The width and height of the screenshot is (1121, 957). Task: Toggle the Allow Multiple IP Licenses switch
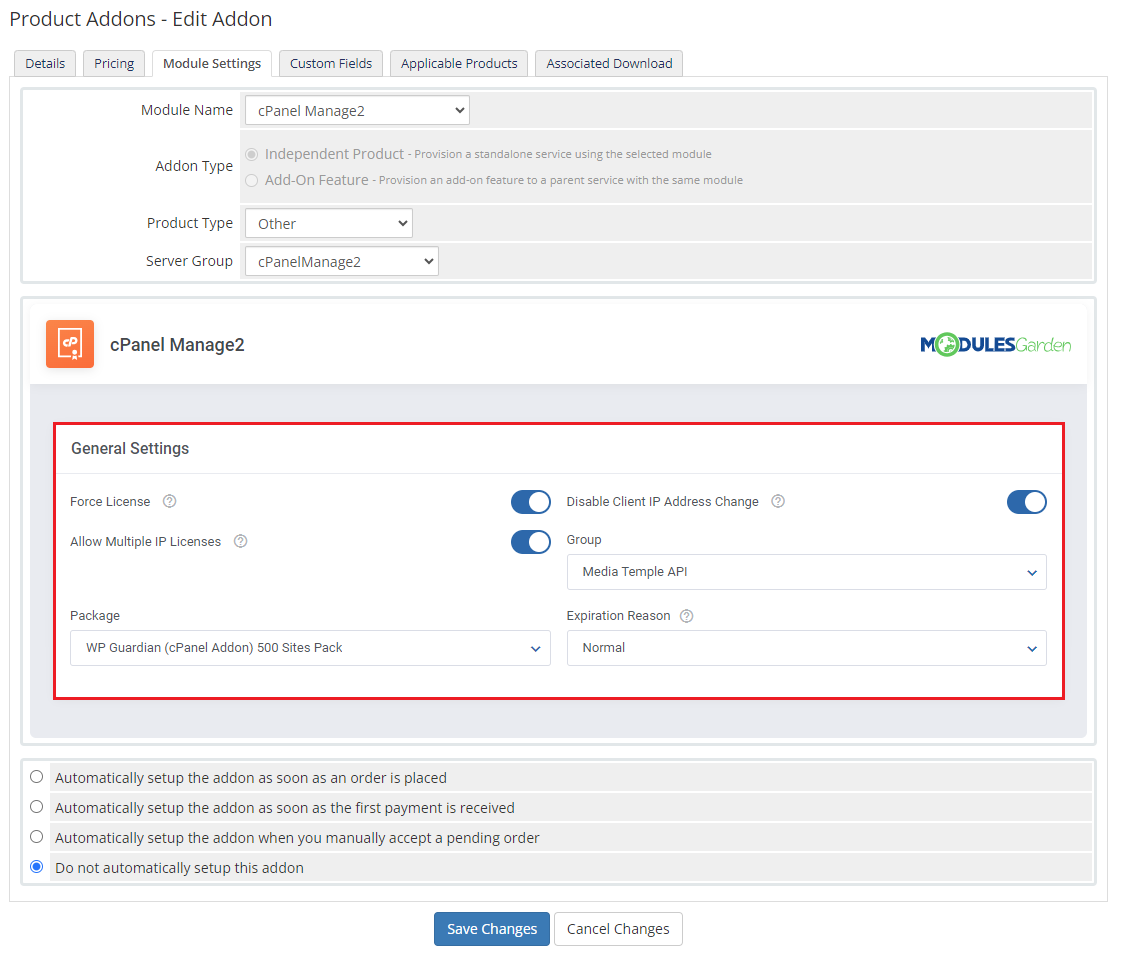pos(530,542)
